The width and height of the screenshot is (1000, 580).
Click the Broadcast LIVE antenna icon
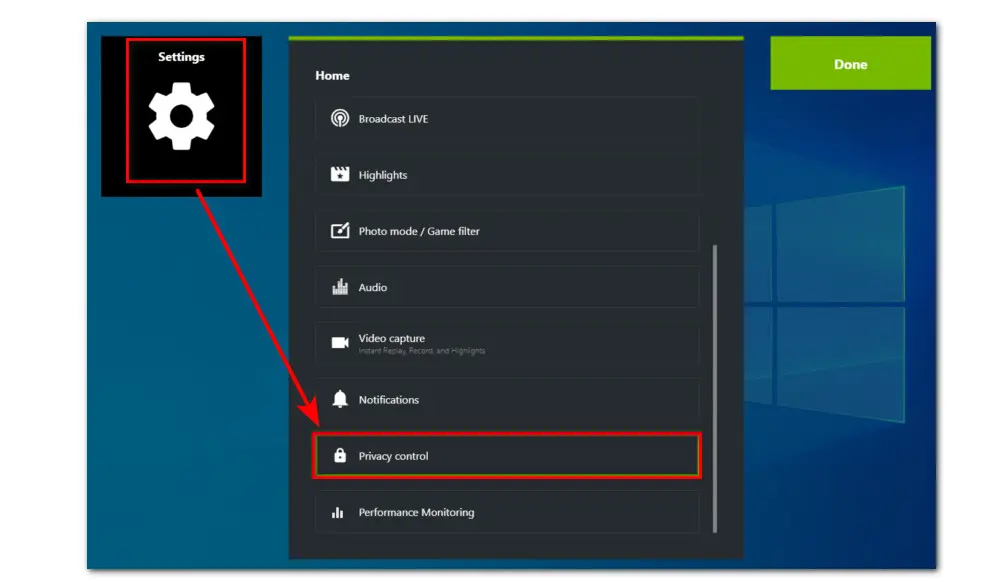340,119
